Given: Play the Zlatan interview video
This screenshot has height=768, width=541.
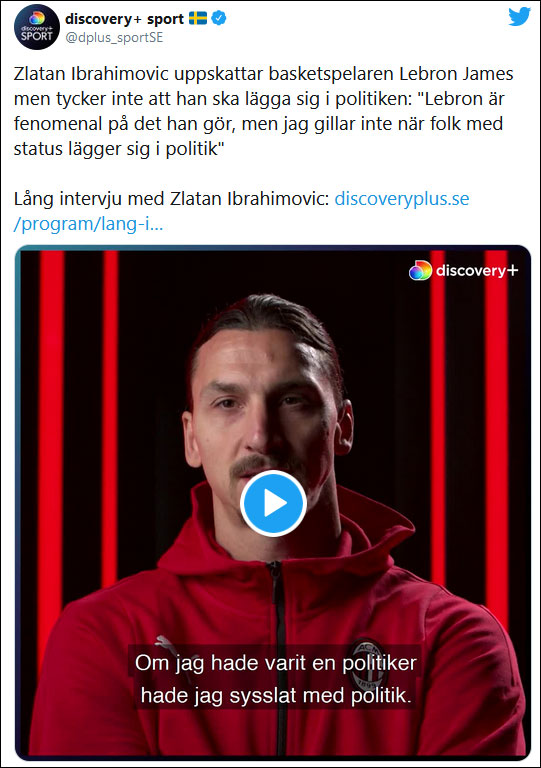Looking at the screenshot, I should [273, 504].
